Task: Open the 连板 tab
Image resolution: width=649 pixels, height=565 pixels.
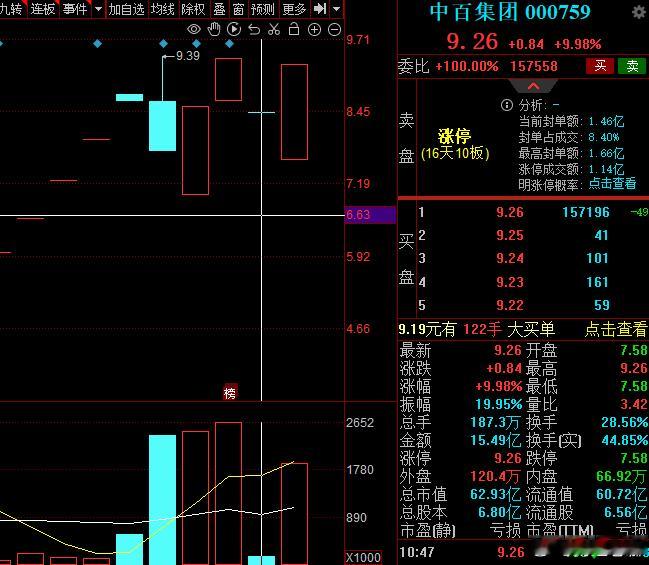Action: tap(43, 9)
